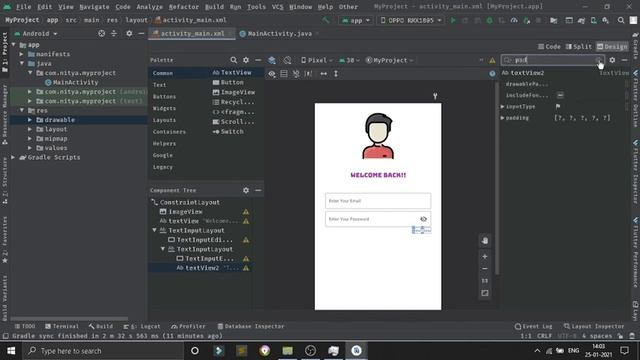Open the MyProject theme dropdown
Image resolution: width=640 pixels, height=360 pixels.
point(390,60)
